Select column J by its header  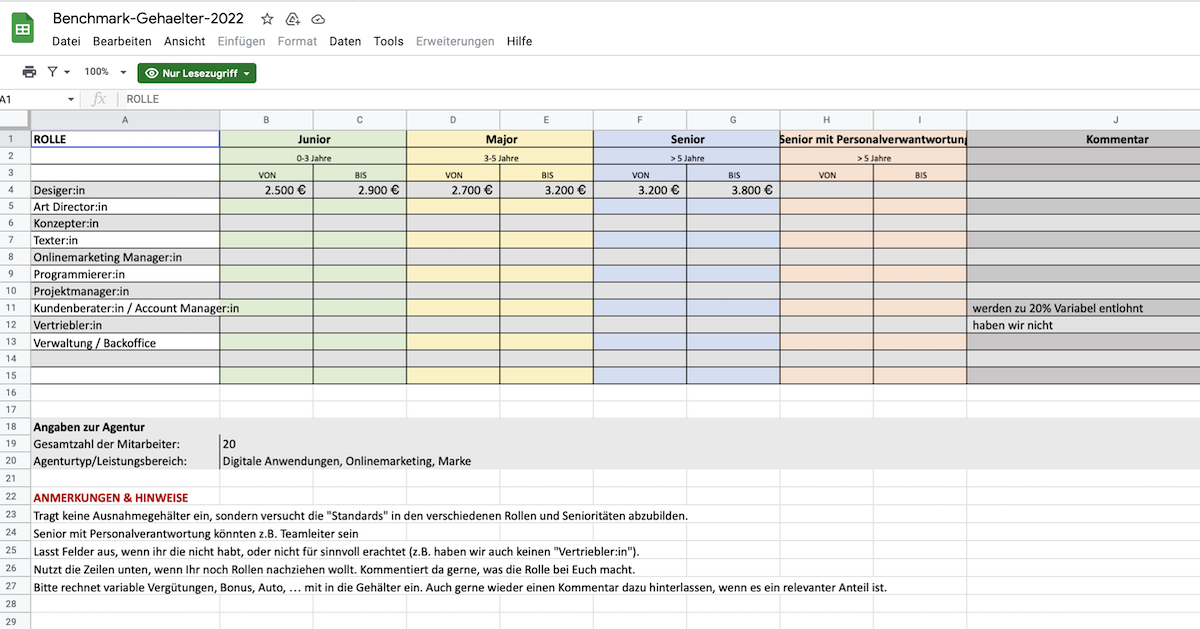click(1084, 120)
